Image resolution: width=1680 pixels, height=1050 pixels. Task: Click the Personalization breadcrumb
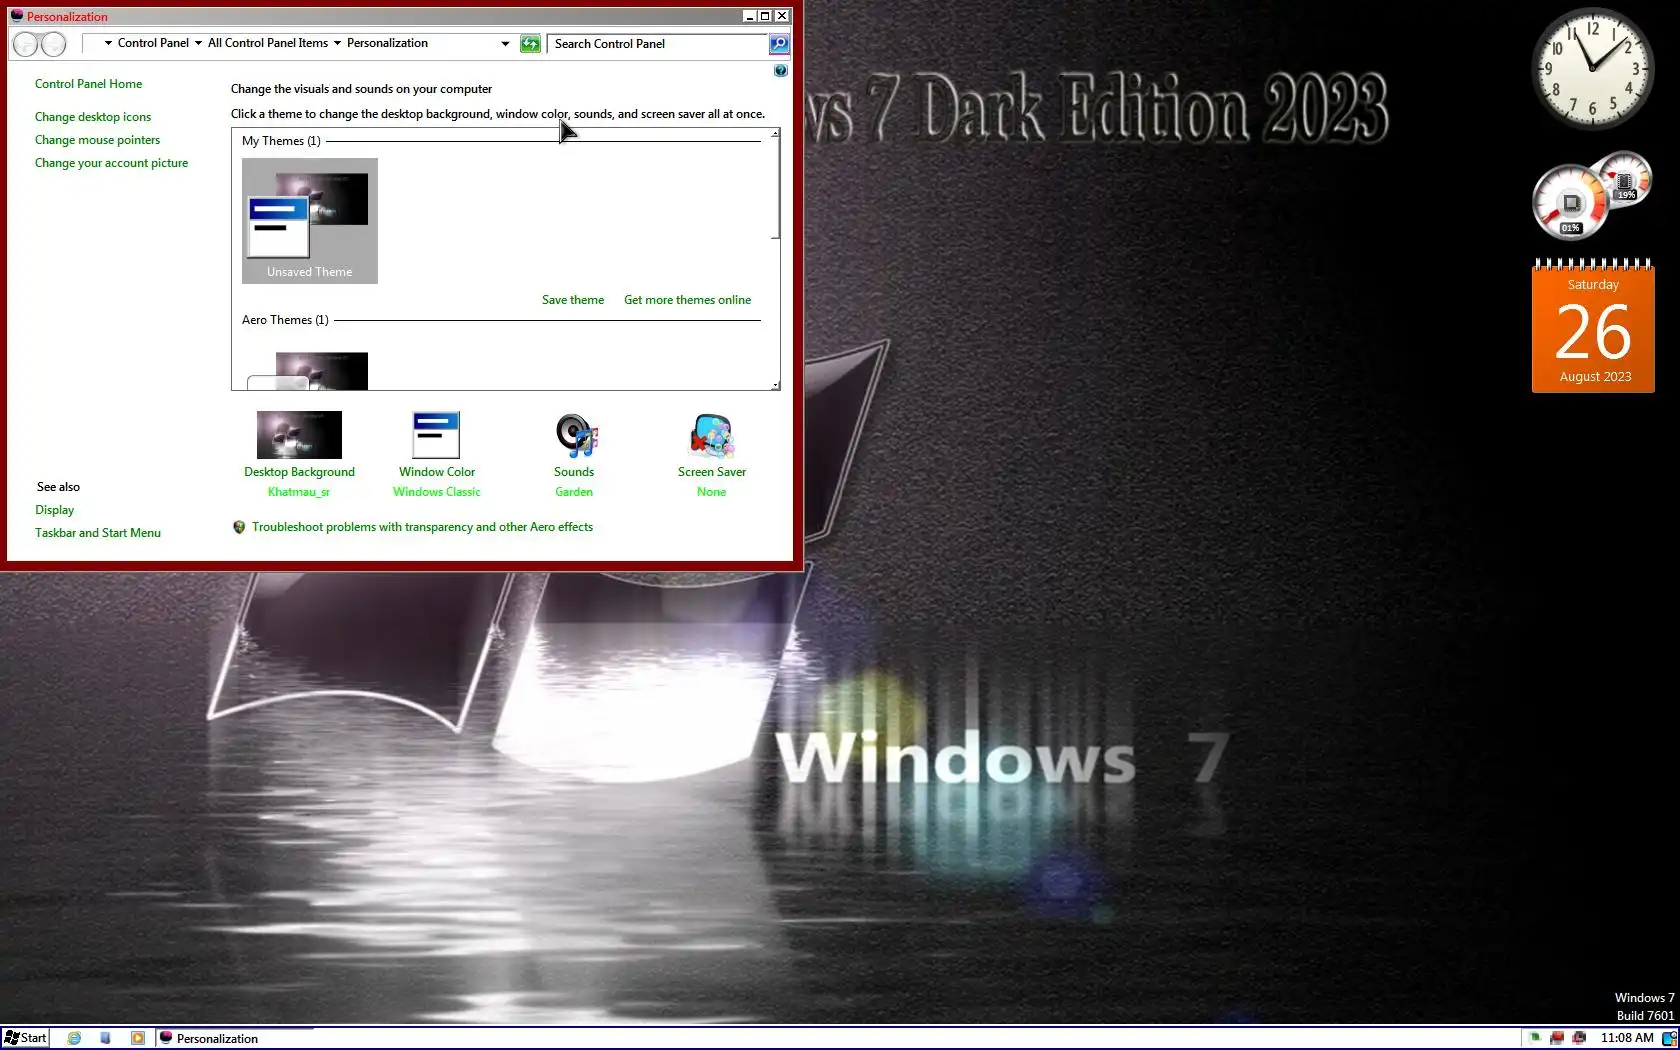click(387, 43)
